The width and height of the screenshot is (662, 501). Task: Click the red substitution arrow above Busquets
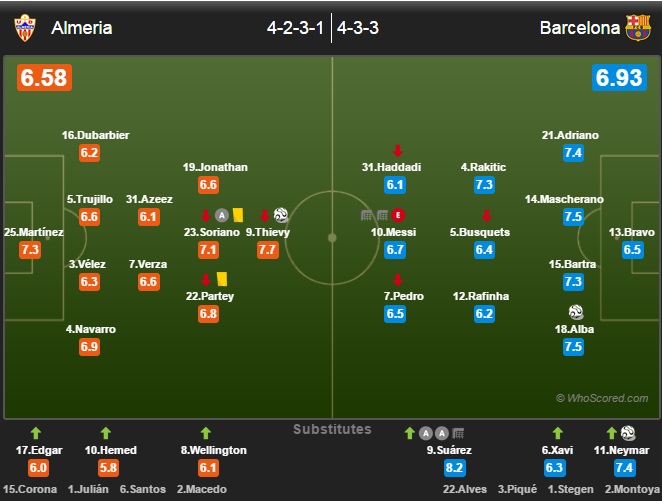[487, 216]
